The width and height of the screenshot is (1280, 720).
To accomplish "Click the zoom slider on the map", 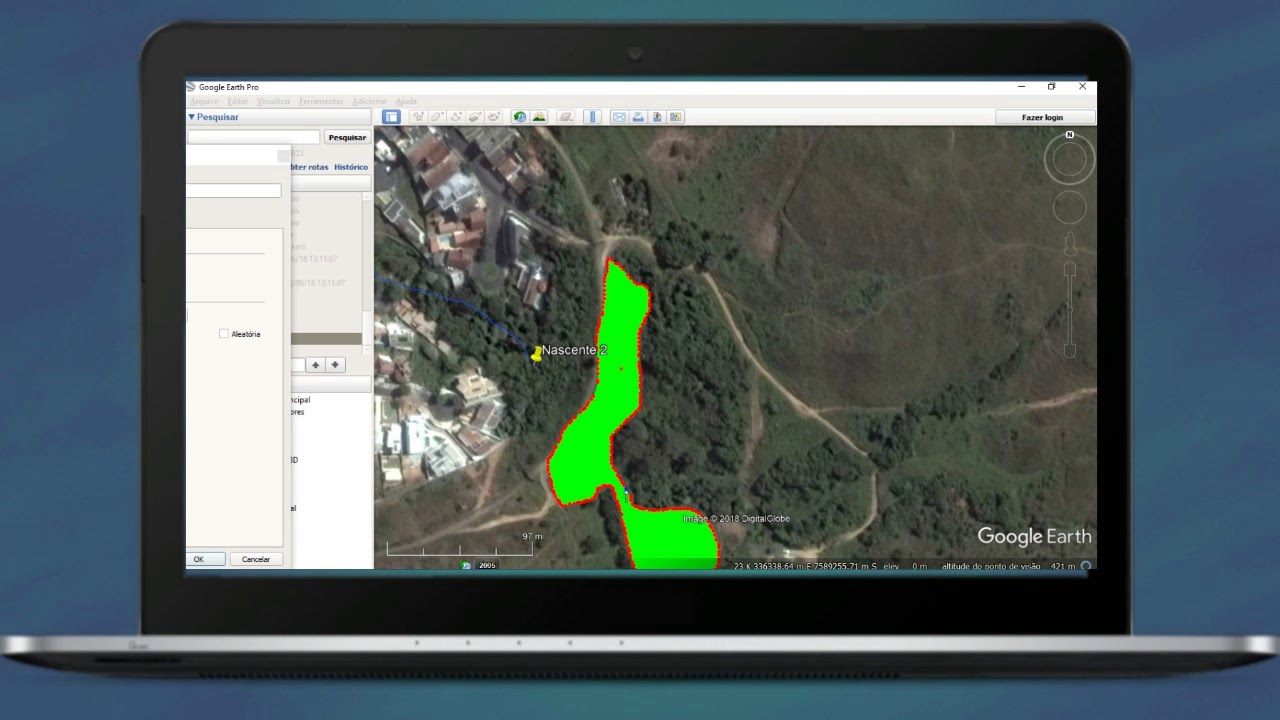I will [1069, 312].
